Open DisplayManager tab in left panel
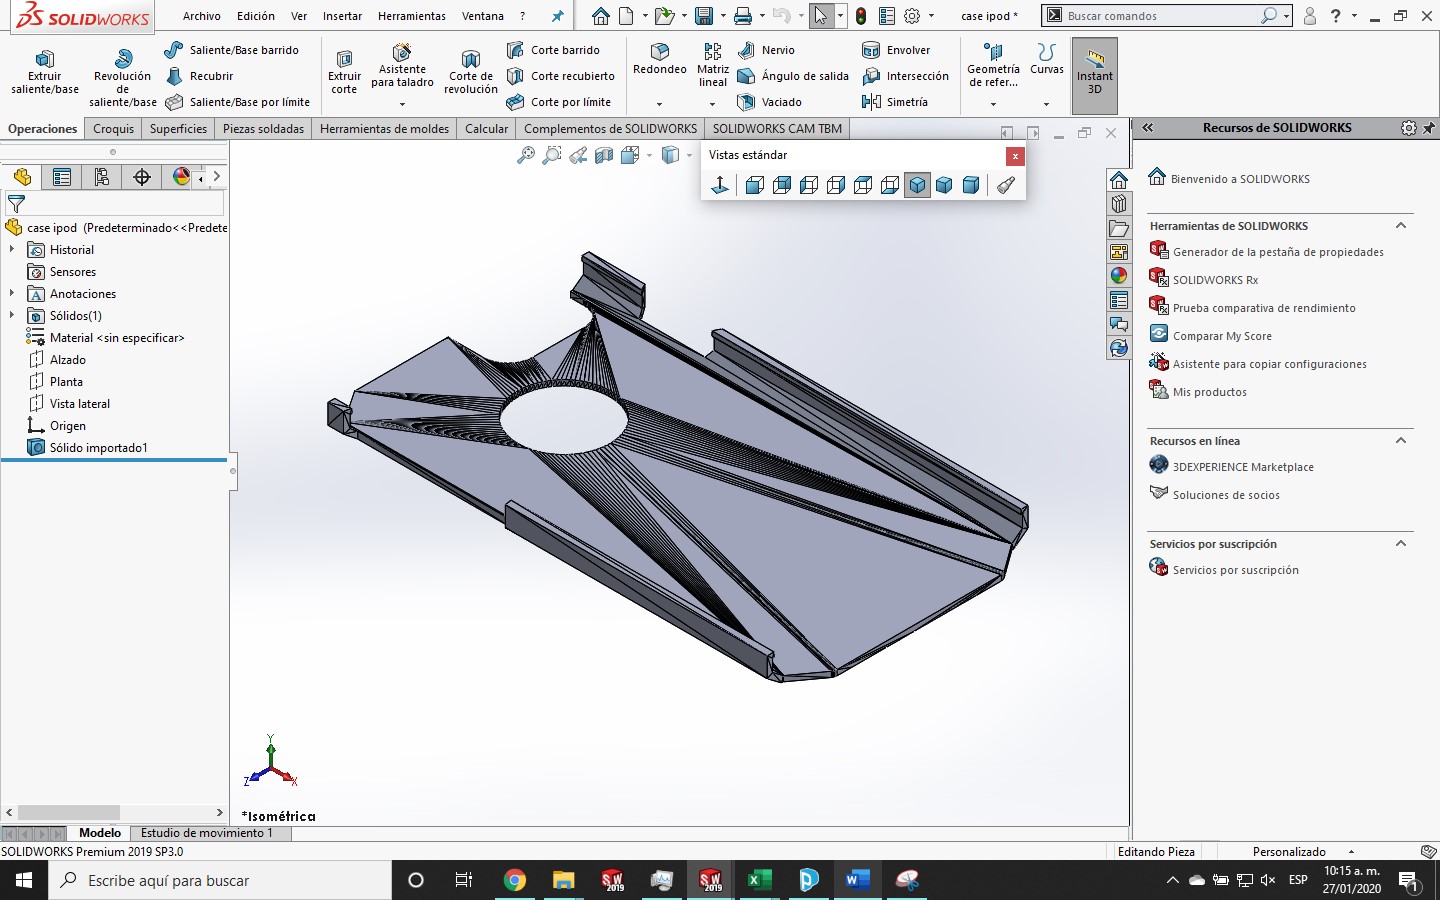The width and height of the screenshot is (1440, 900). [x=180, y=177]
